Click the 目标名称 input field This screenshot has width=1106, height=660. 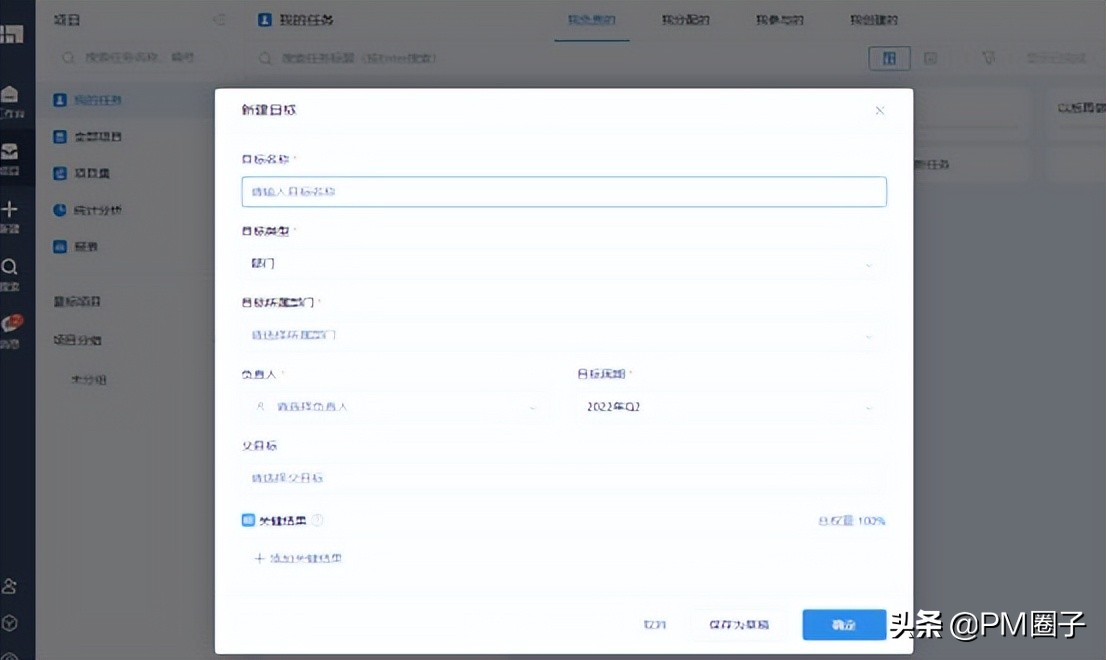click(563, 192)
